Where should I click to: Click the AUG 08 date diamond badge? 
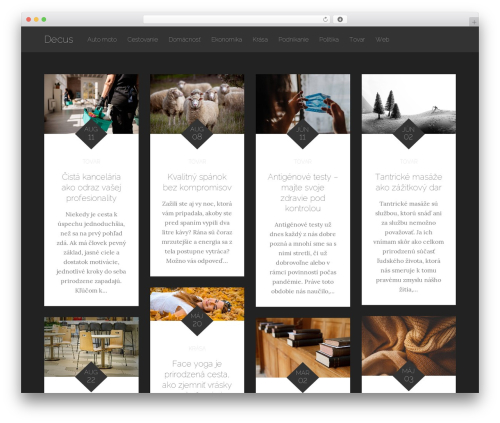coord(197,133)
